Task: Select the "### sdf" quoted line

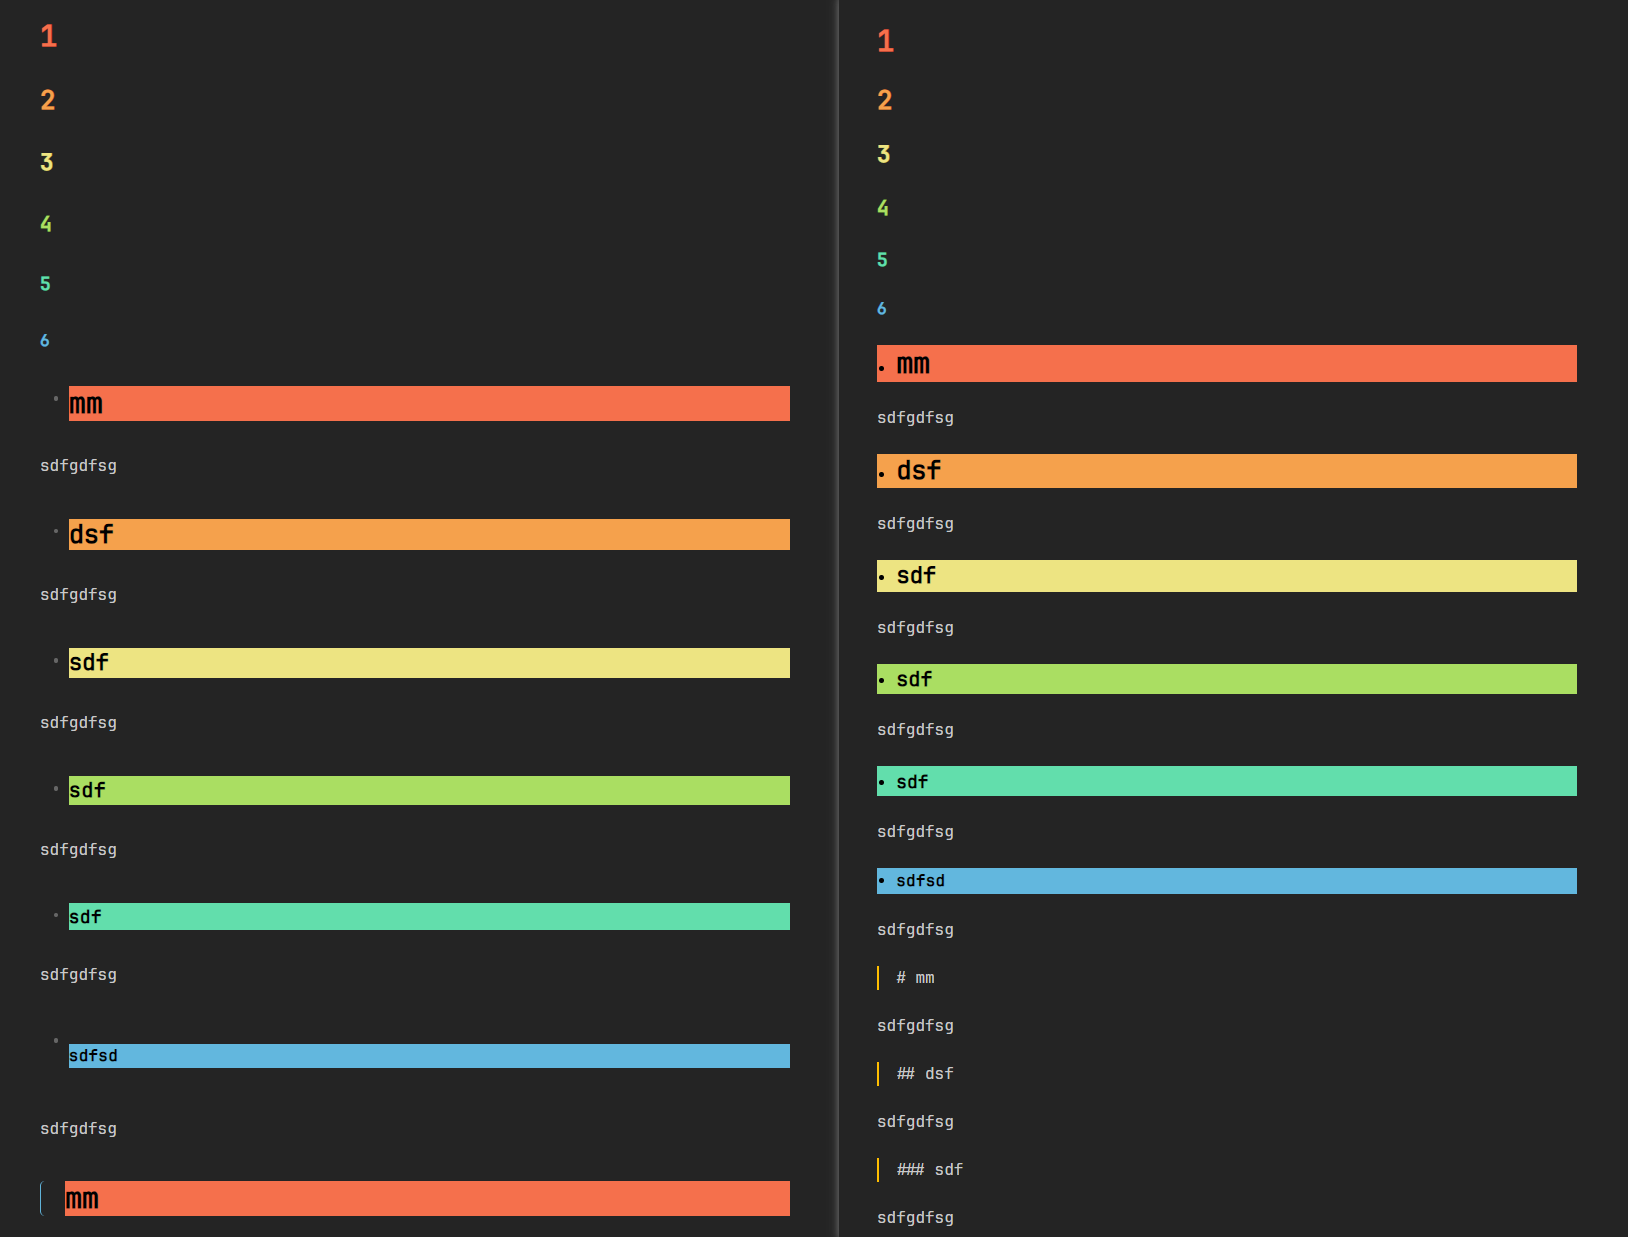Action: click(x=930, y=1170)
